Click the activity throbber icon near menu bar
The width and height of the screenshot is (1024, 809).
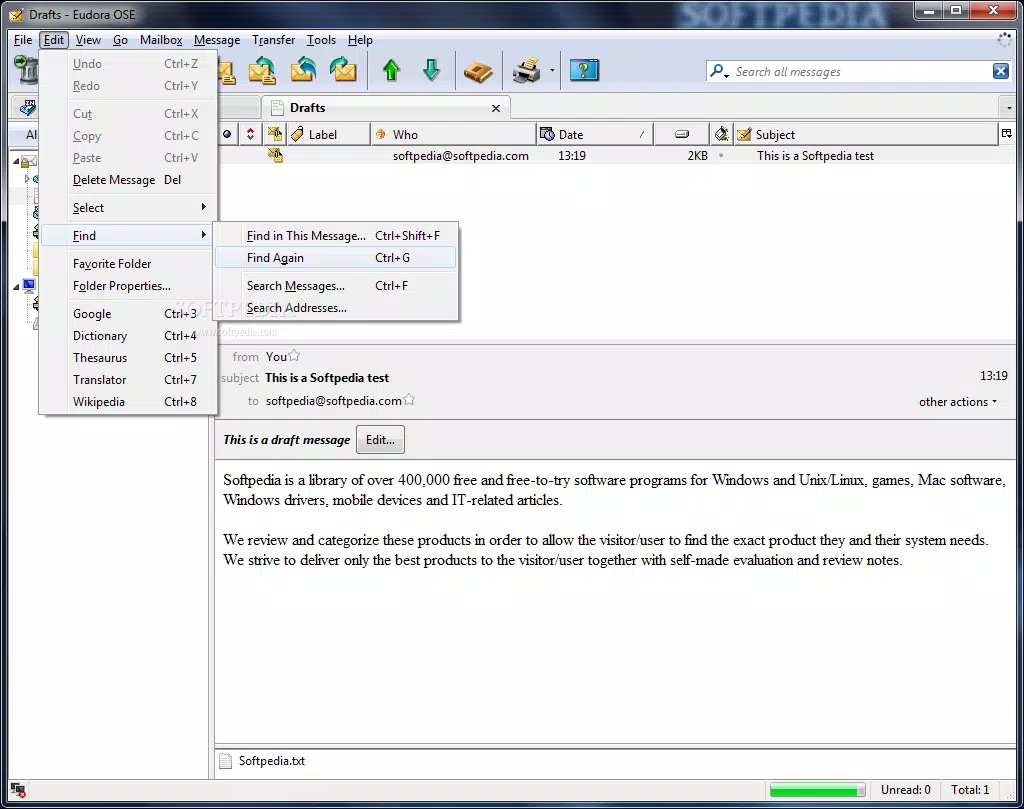(x=1004, y=40)
